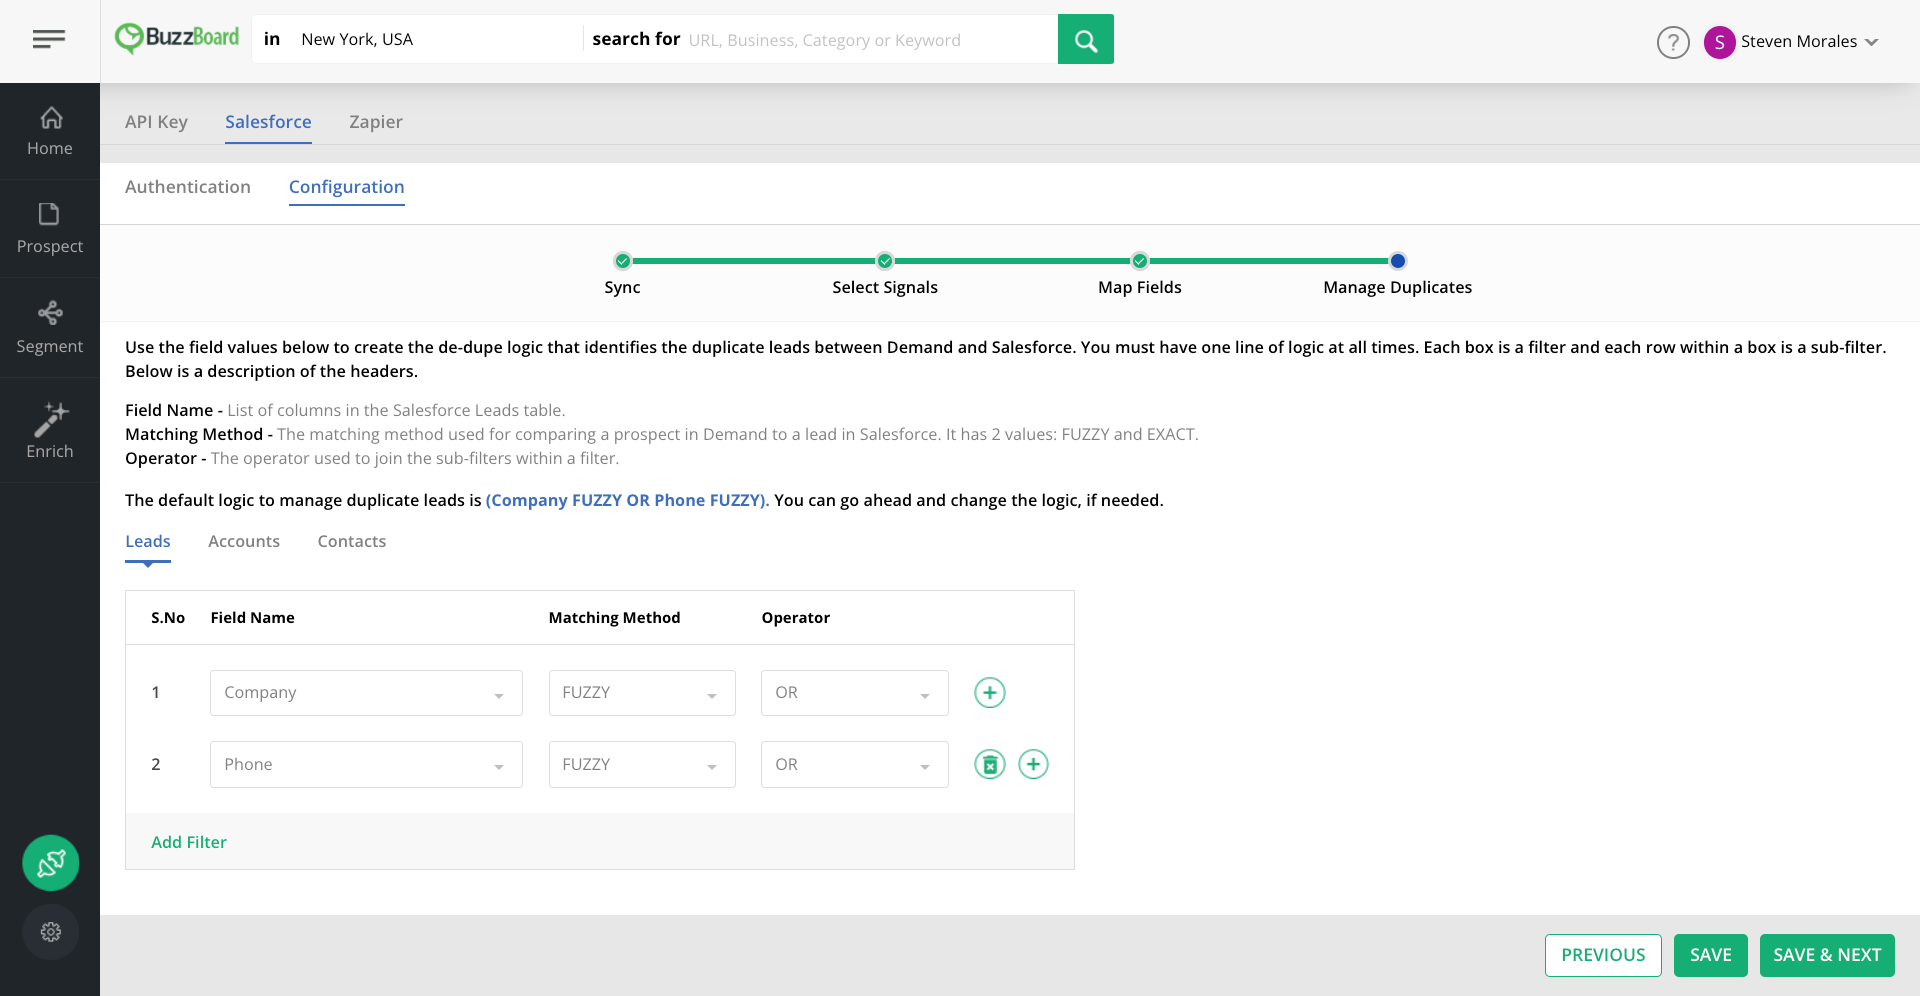The image size is (1920, 996).
Task: Delete the Phone filter row
Action: 990,765
